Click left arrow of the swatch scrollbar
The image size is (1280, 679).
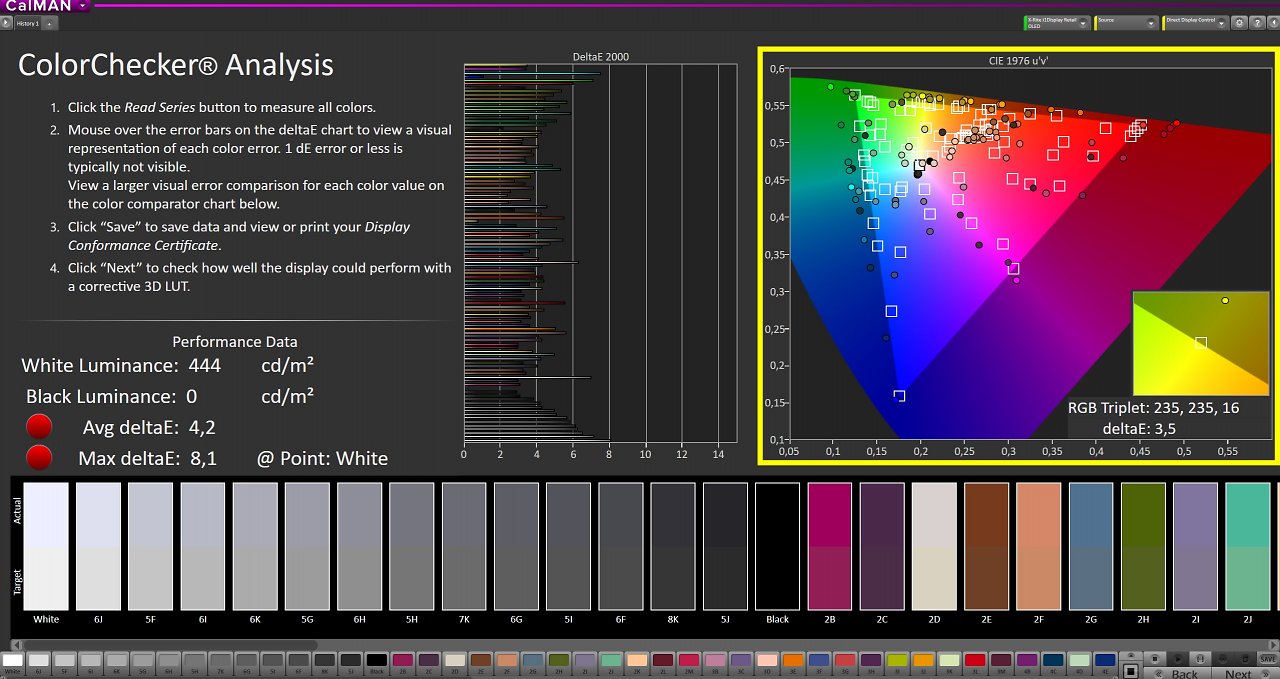(17, 645)
